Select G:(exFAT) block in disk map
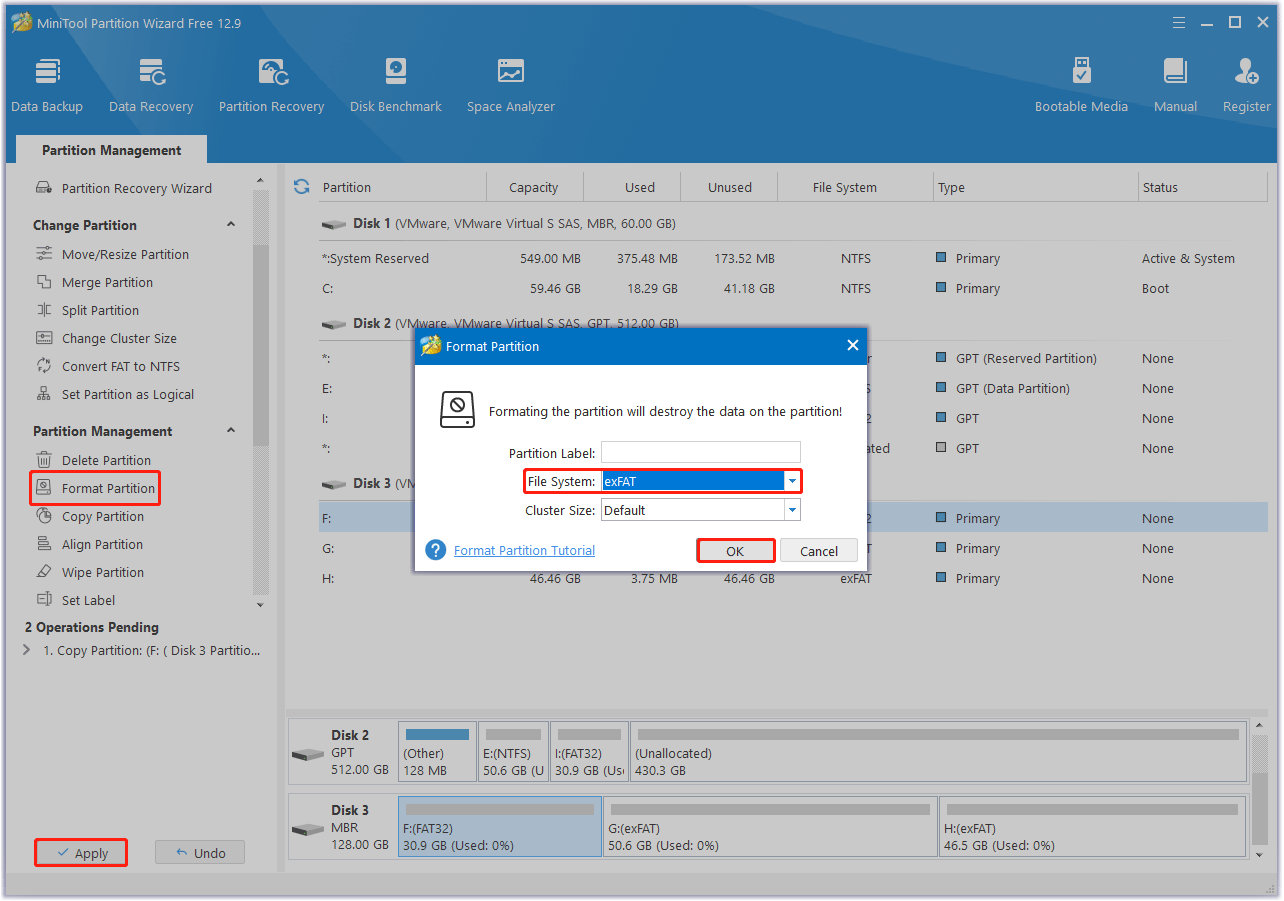The image size is (1284, 901). point(770,827)
